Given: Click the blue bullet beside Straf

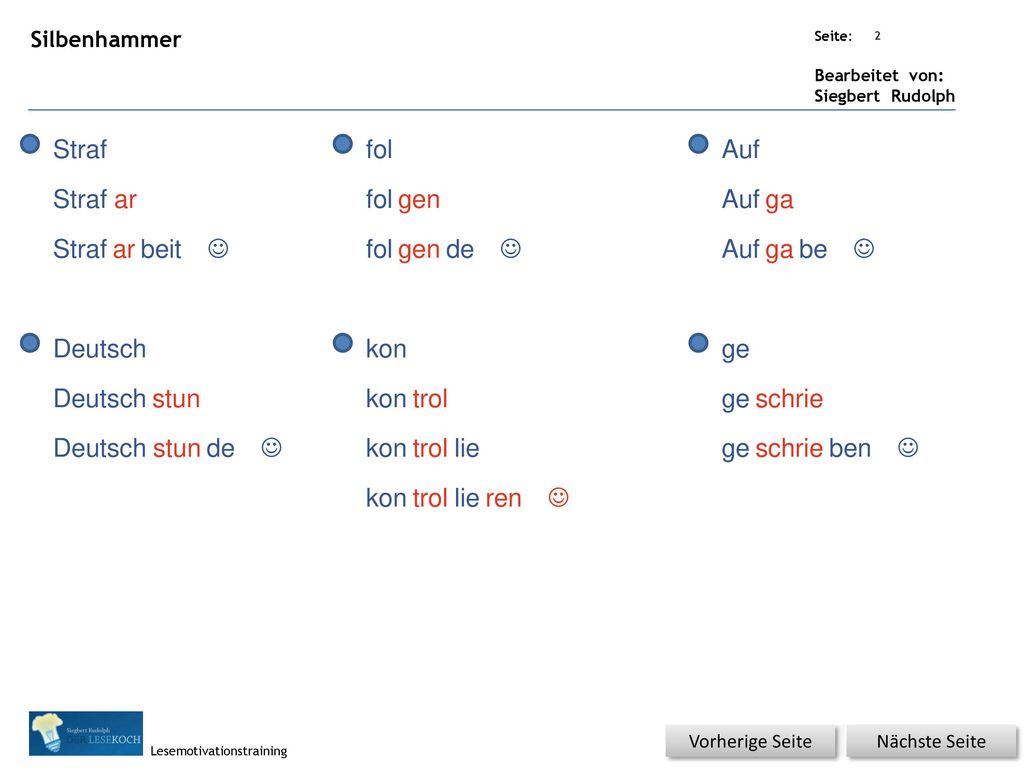Looking at the screenshot, I should 30,144.
